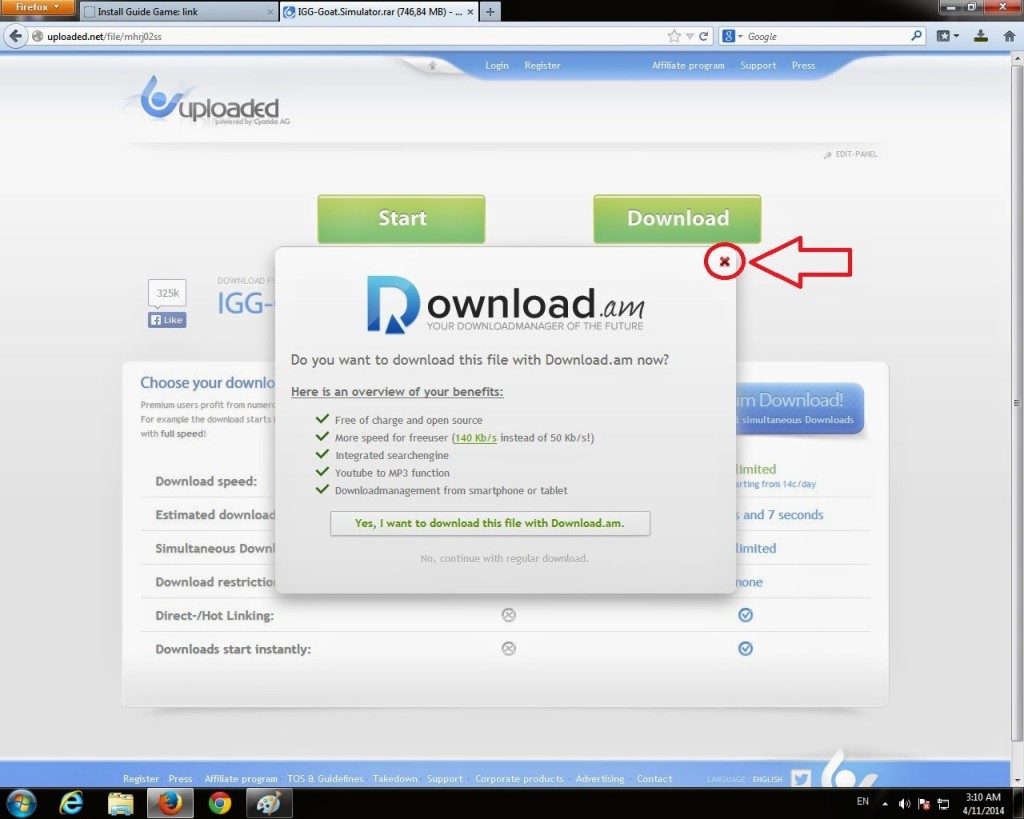Click the Firefox back arrow button
The width and height of the screenshot is (1024, 819).
[16, 36]
